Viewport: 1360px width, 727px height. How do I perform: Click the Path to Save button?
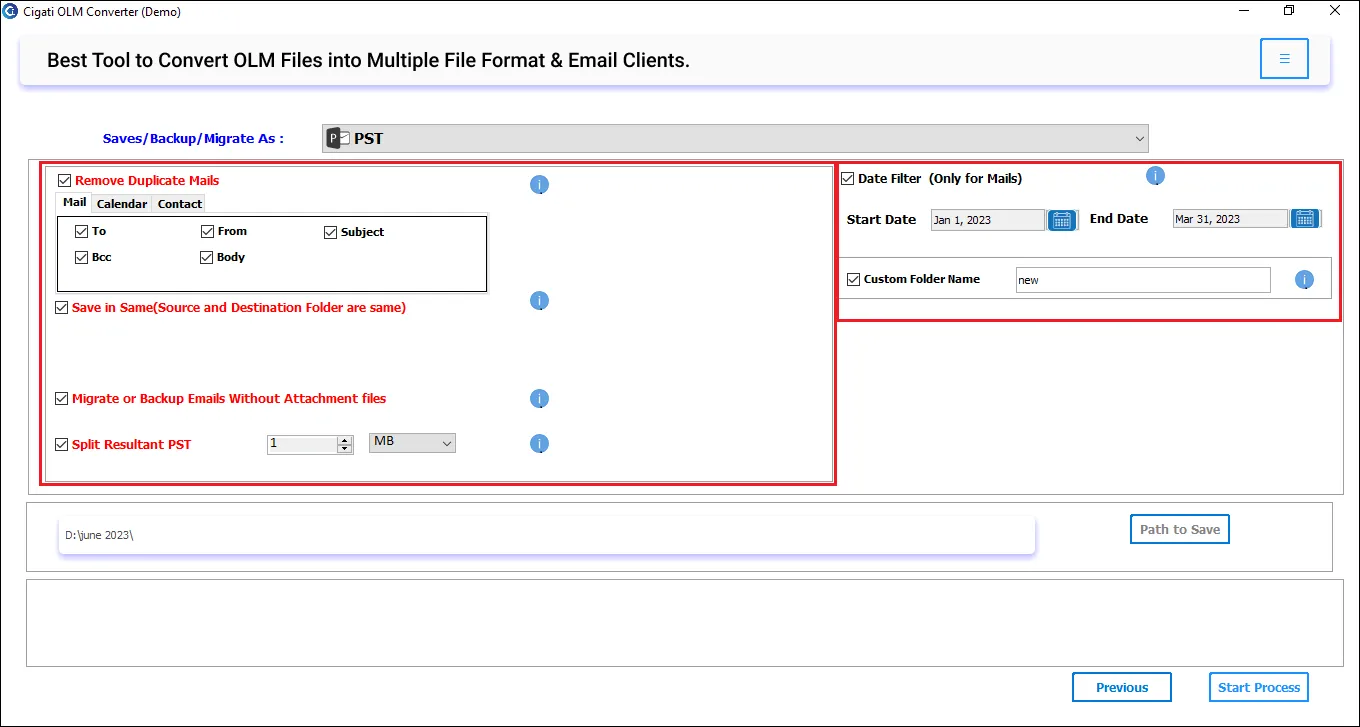pos(1180,529)
